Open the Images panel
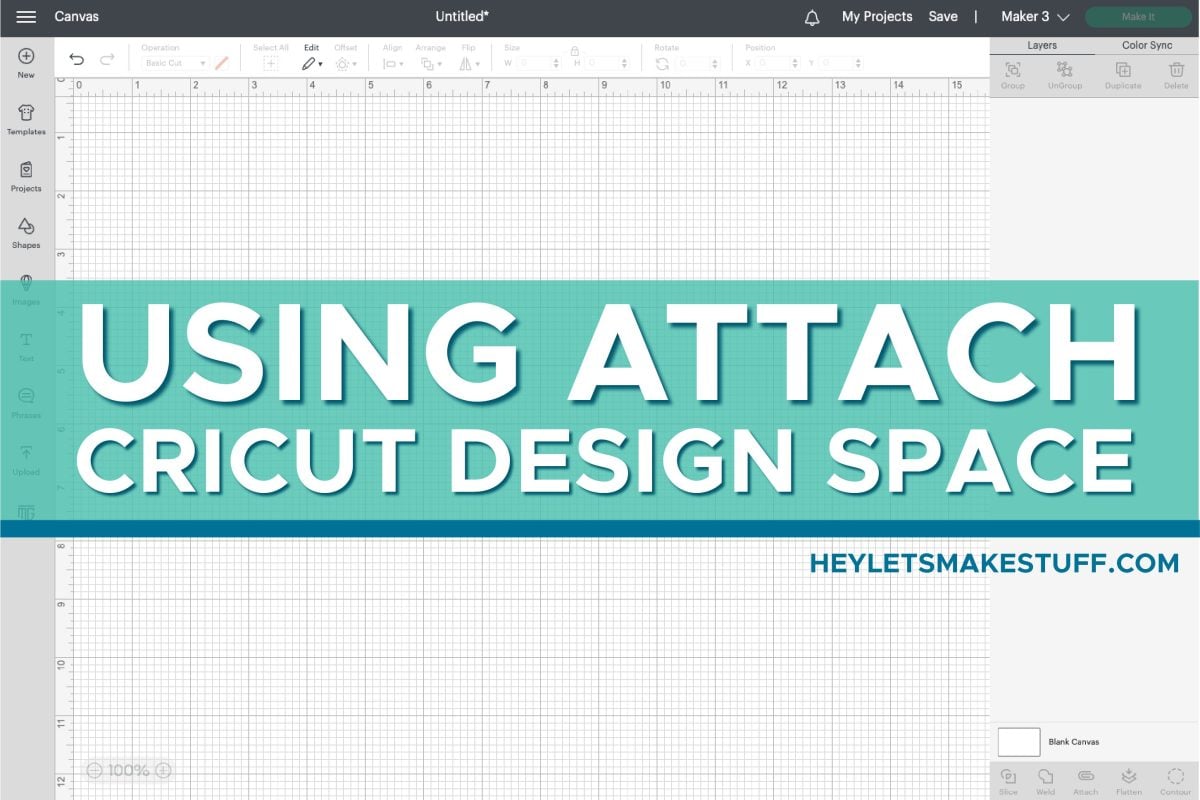The image size is (1200, 800). tap(26, 290)
